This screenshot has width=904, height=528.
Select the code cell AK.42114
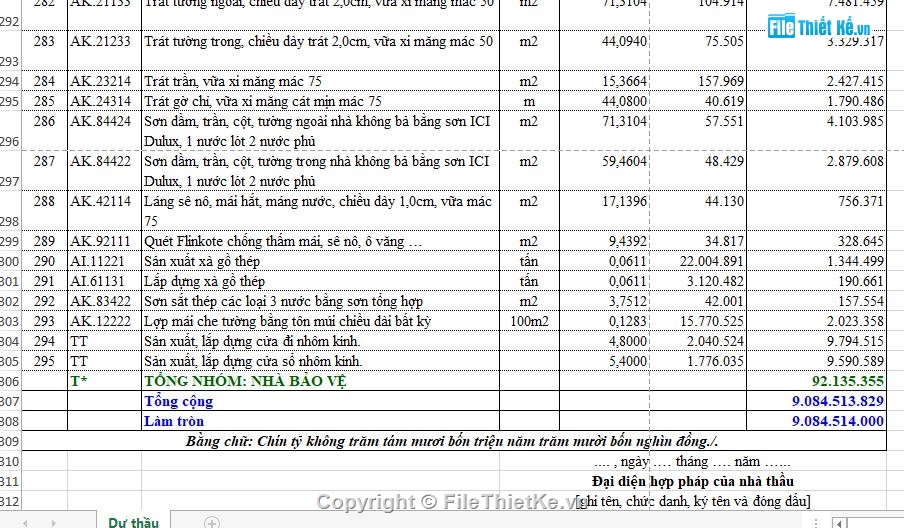coord(104,211)
